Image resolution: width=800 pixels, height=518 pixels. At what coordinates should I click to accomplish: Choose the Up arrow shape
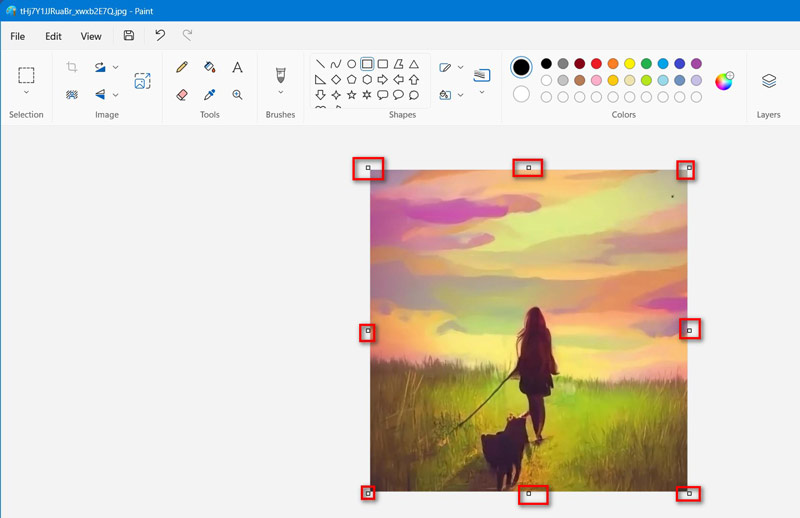pos(414,80)
